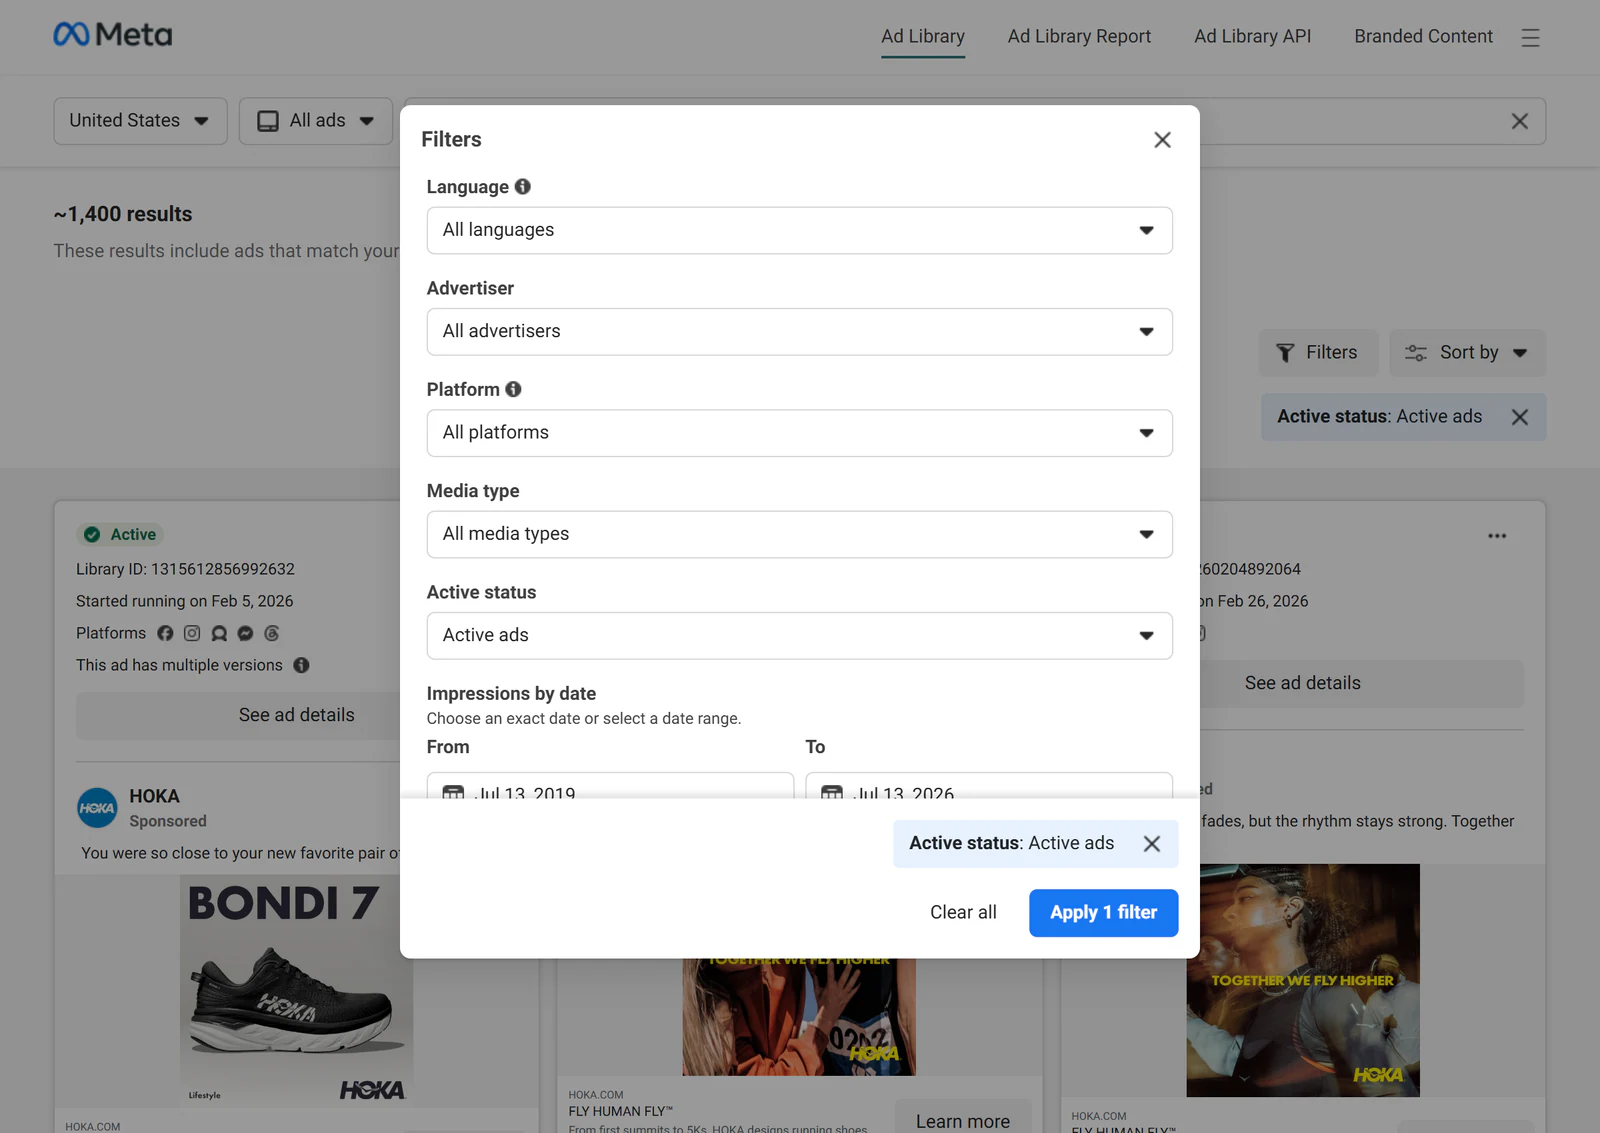
Task: Clear the search bar with X
Action: pyautogui.click(x=1520, y=121)
